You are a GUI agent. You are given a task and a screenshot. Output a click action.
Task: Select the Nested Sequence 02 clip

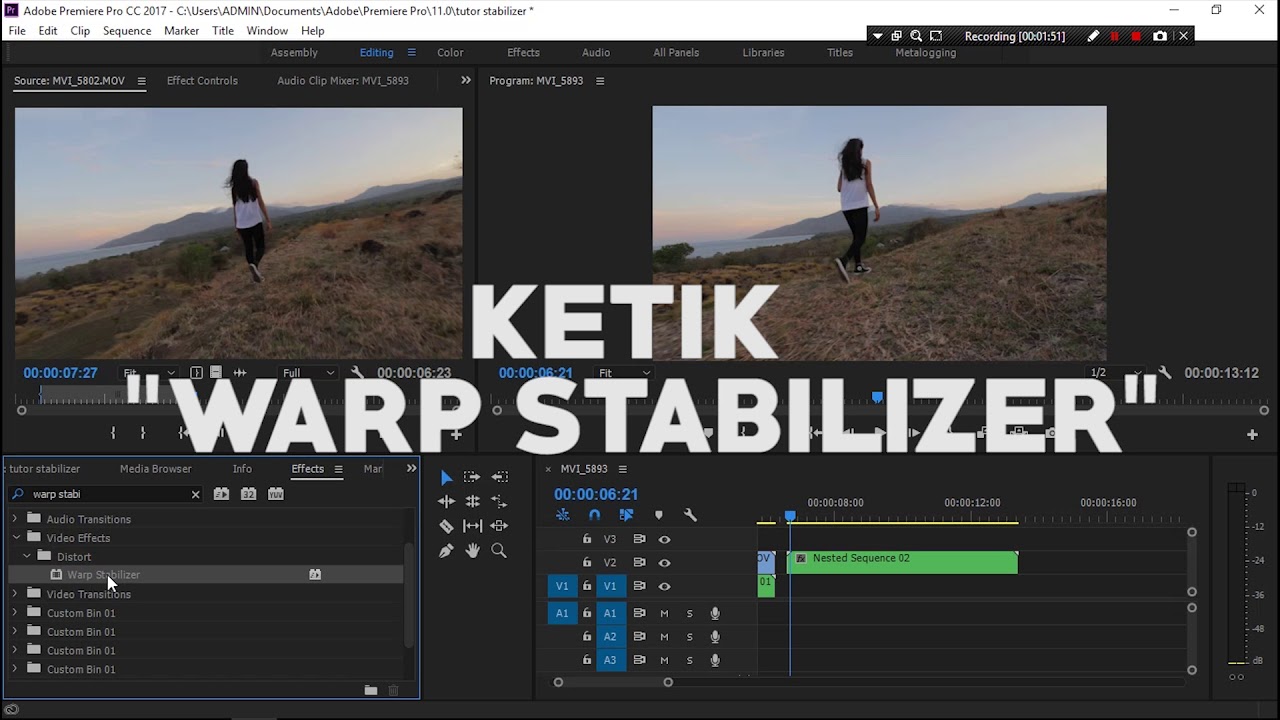click(x=902, y=562)
